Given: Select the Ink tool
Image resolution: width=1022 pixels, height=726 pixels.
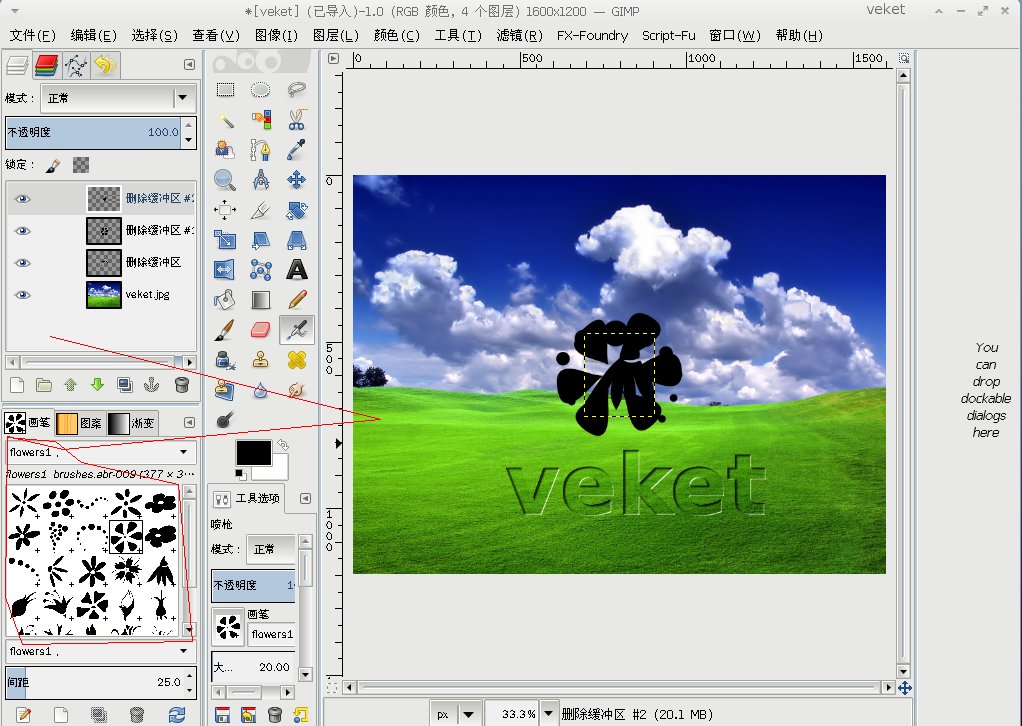Looking at the screenshot, I should pos(225,360).
